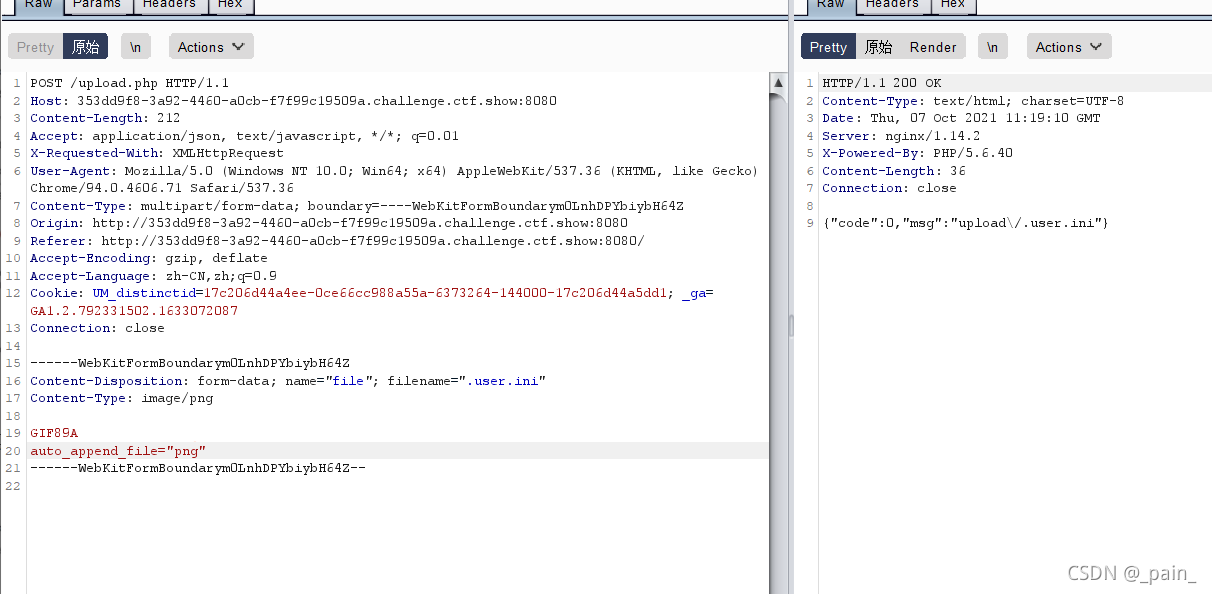Open request Actions dropdown
The width and height of the screenshot is (1212, 594).
[211, 47]
